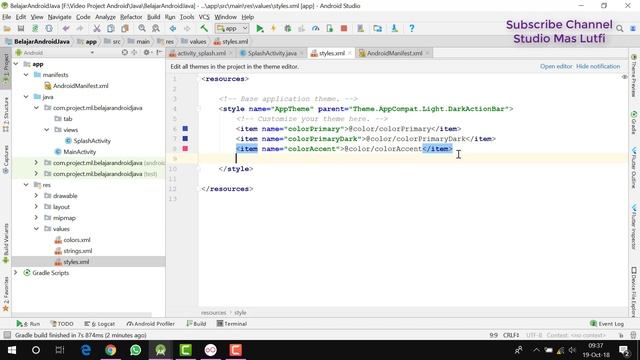The width and height of the screenshot is (640, 360).
Task: Click the Copy icon in toolbar
Action: (111, 29)
